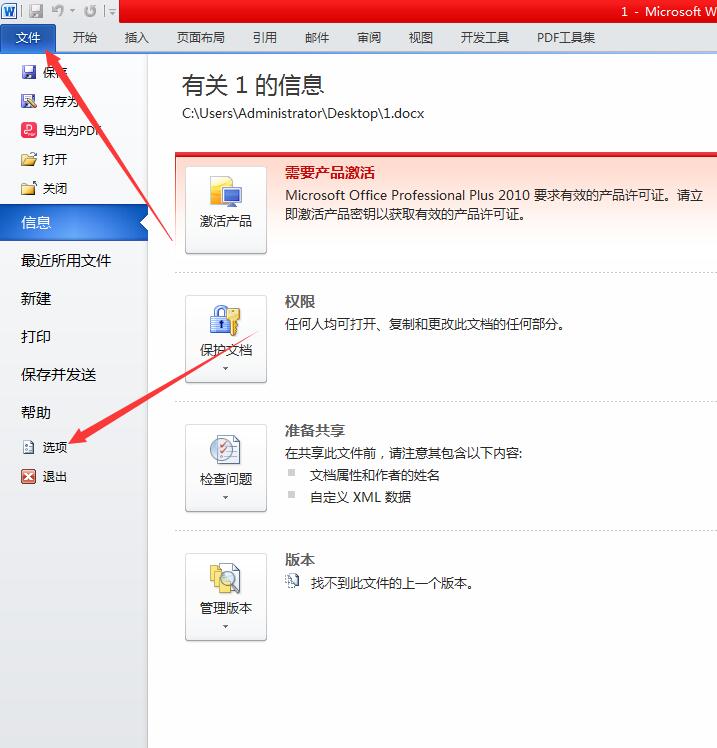Switch to the PDF工具集 ribbon tab
The width and height of the screenshot is (717, 748).
point(566,38)
